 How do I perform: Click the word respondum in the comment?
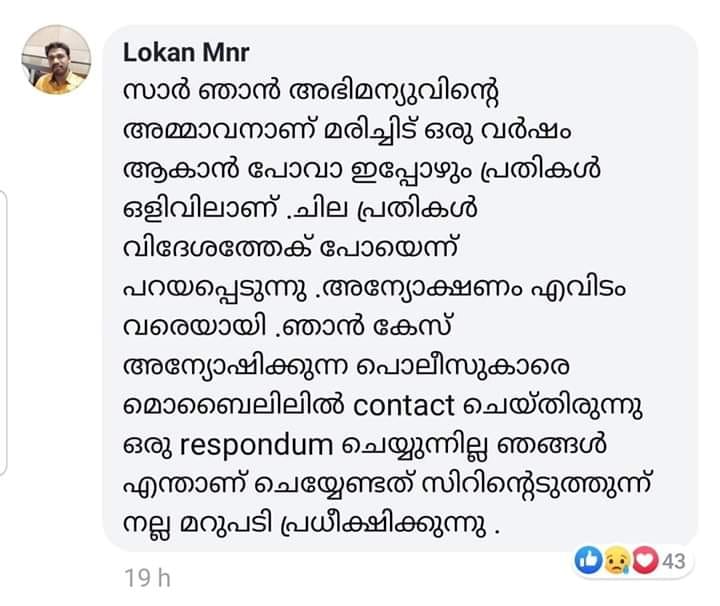coord(256,446)
